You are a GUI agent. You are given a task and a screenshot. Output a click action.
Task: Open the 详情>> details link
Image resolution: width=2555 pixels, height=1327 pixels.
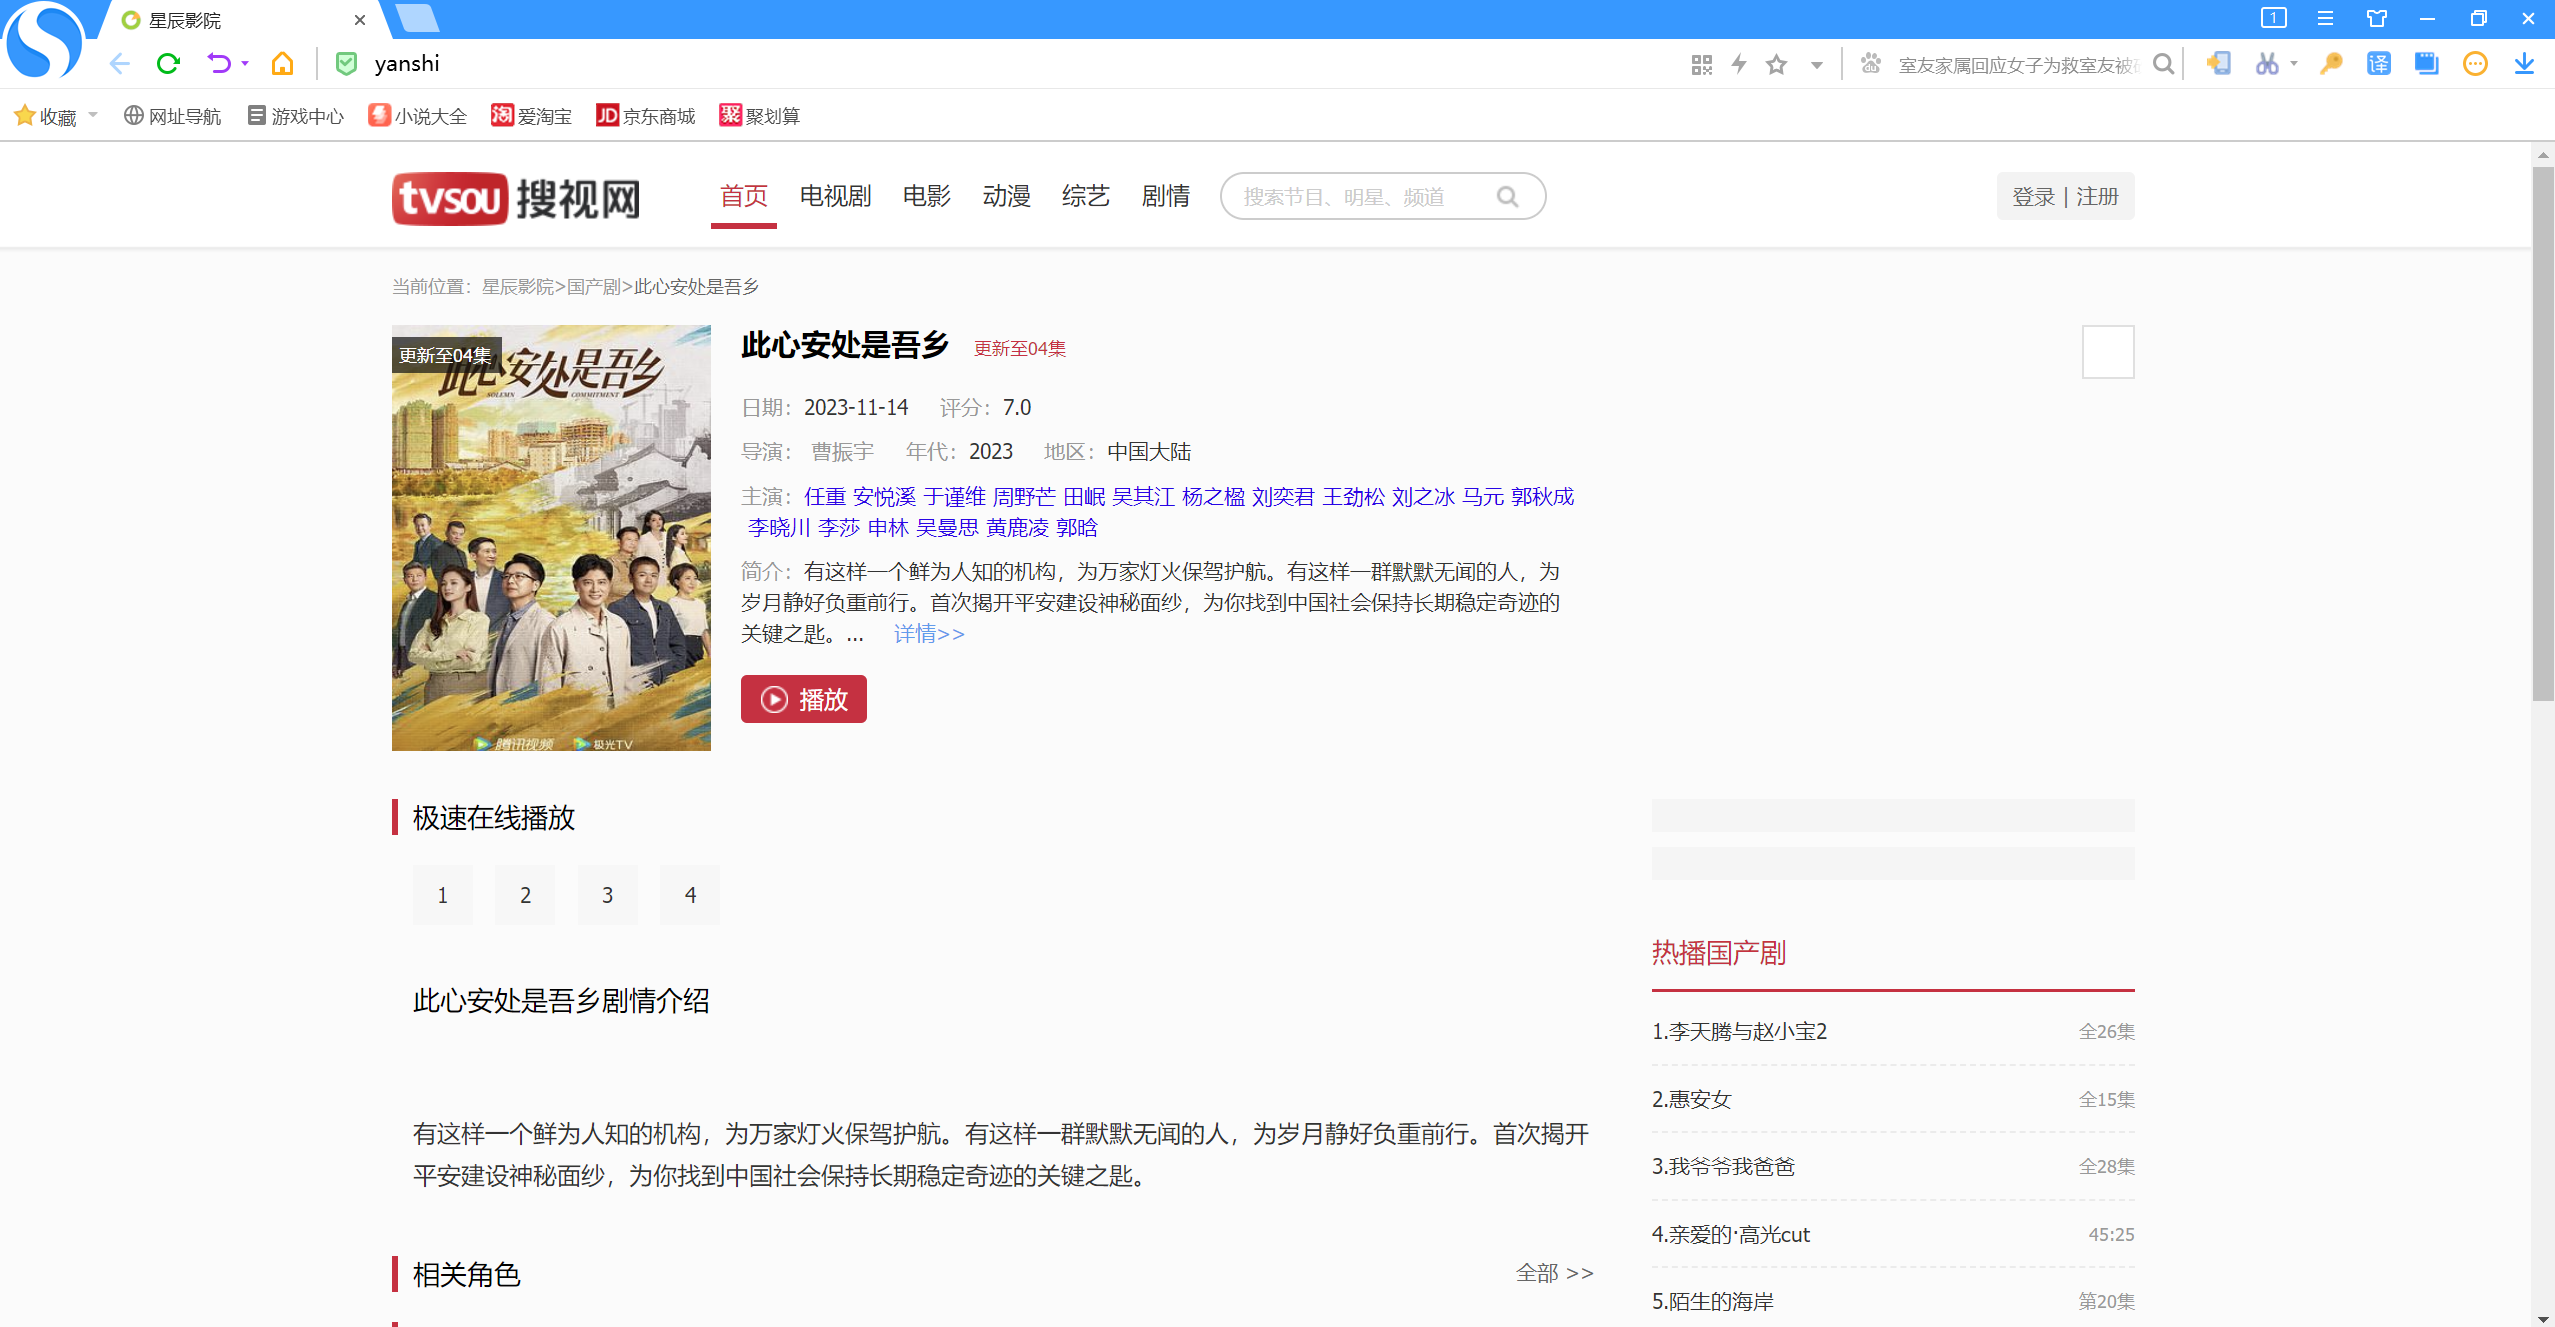point(929,634)
